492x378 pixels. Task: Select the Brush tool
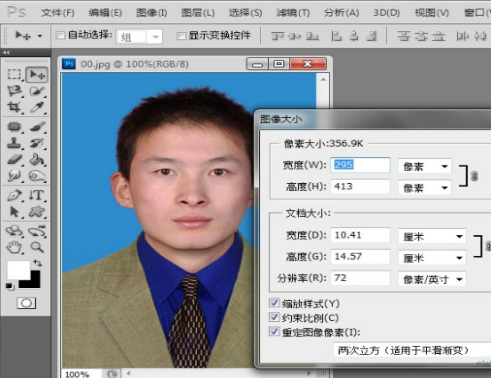(37, 127)
